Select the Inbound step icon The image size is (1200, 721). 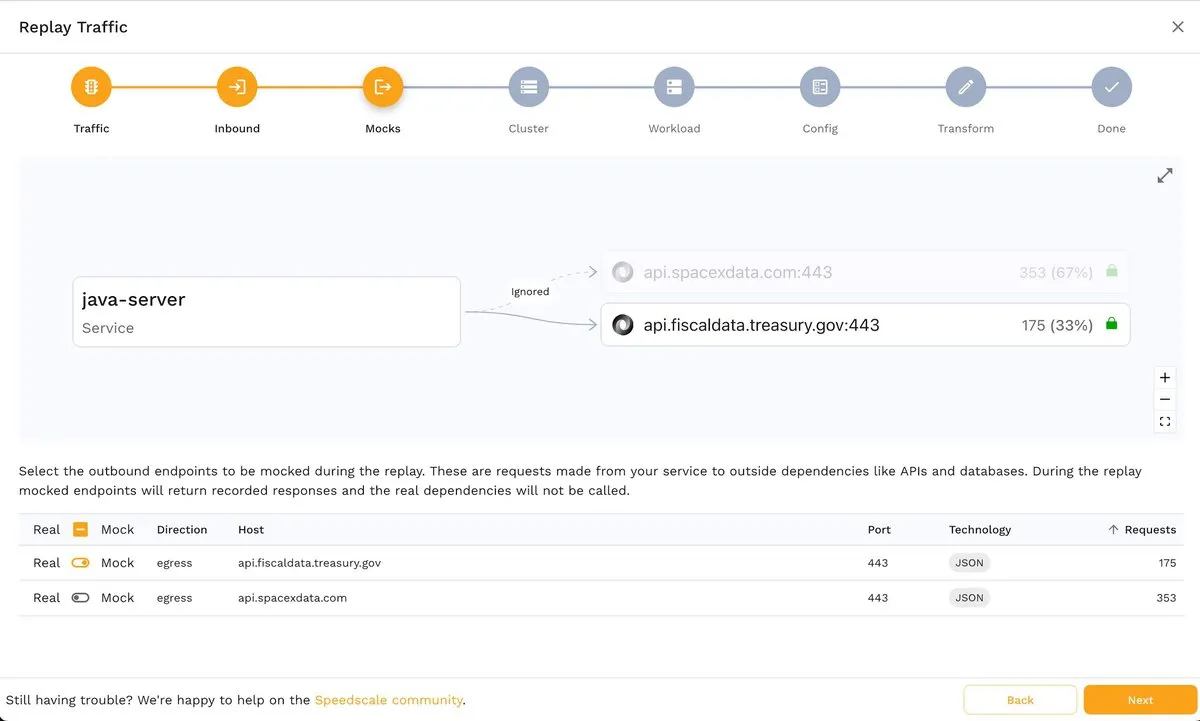pyautogui.click(x=237, y=87)
